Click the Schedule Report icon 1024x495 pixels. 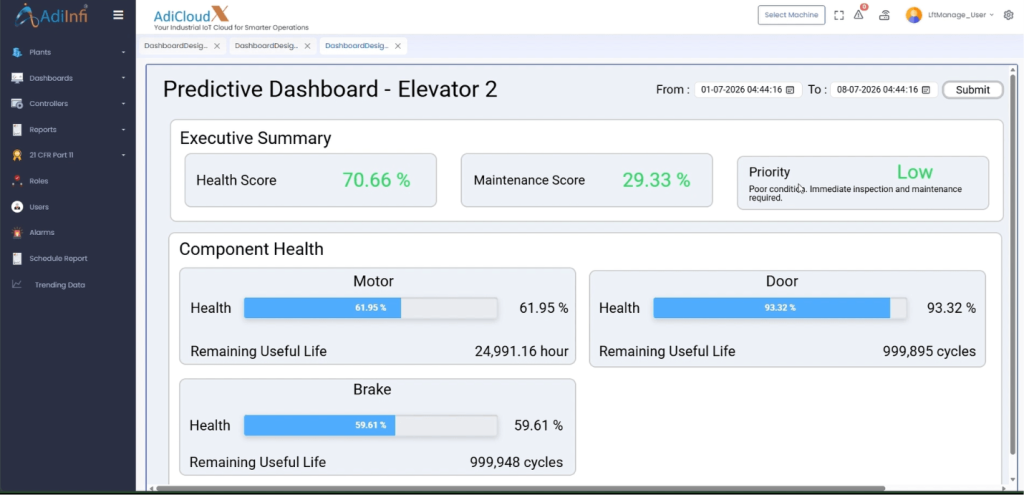(x=17, y=259)
